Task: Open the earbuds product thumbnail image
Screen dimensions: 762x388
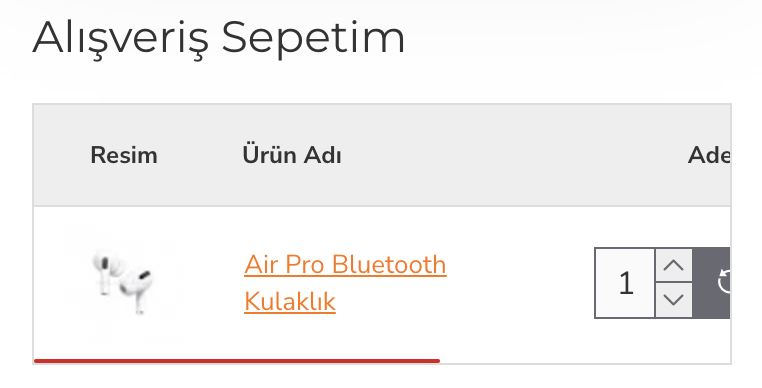Action: (121, 282)
